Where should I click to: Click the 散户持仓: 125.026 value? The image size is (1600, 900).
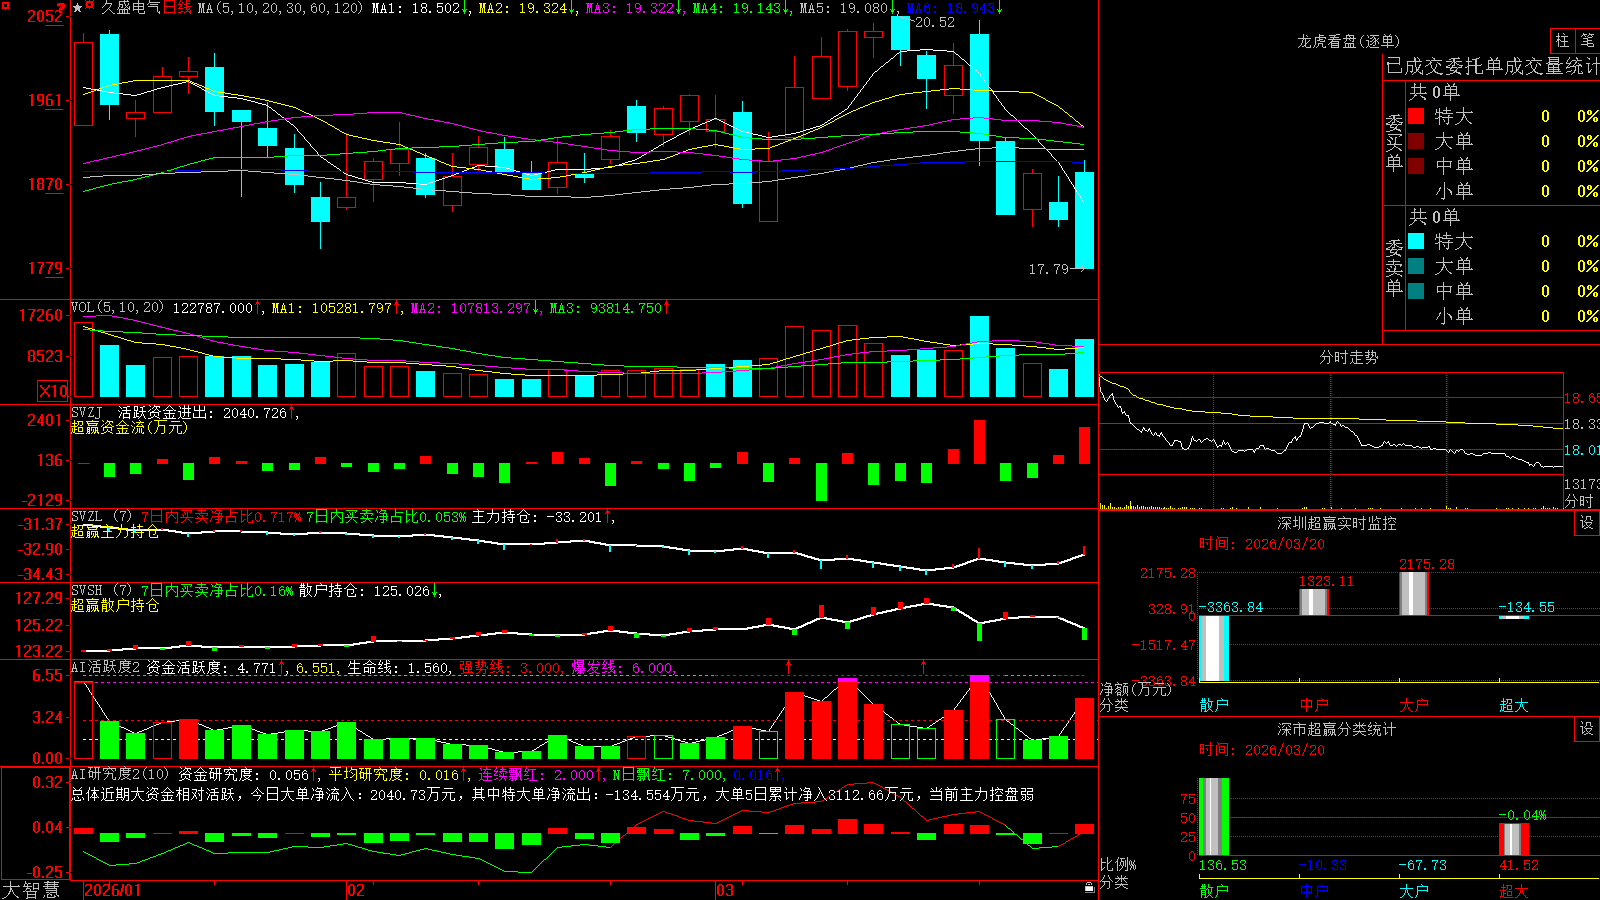pyautogui.click(x=370, y=591)
